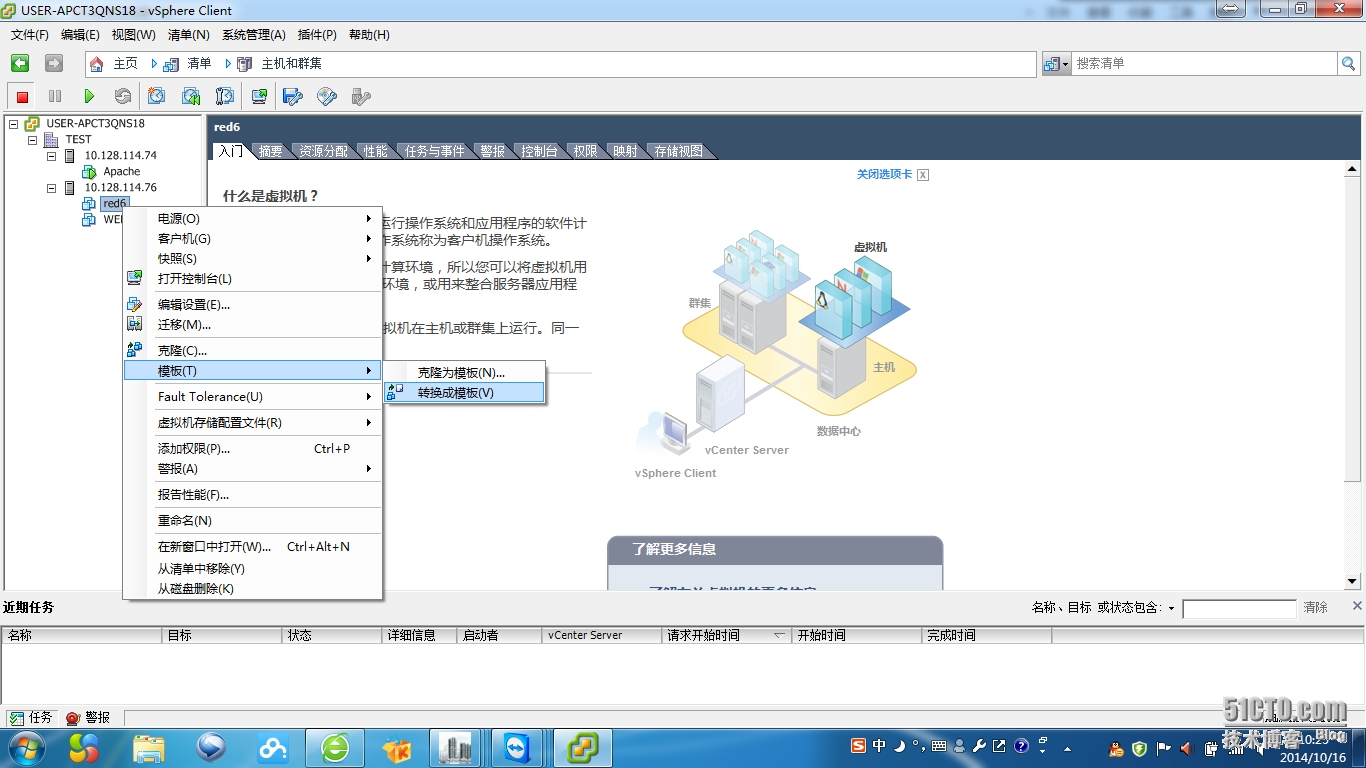Select 从磁盘删除(K) from context menu

pyautogui.click(x=252, y=588)
